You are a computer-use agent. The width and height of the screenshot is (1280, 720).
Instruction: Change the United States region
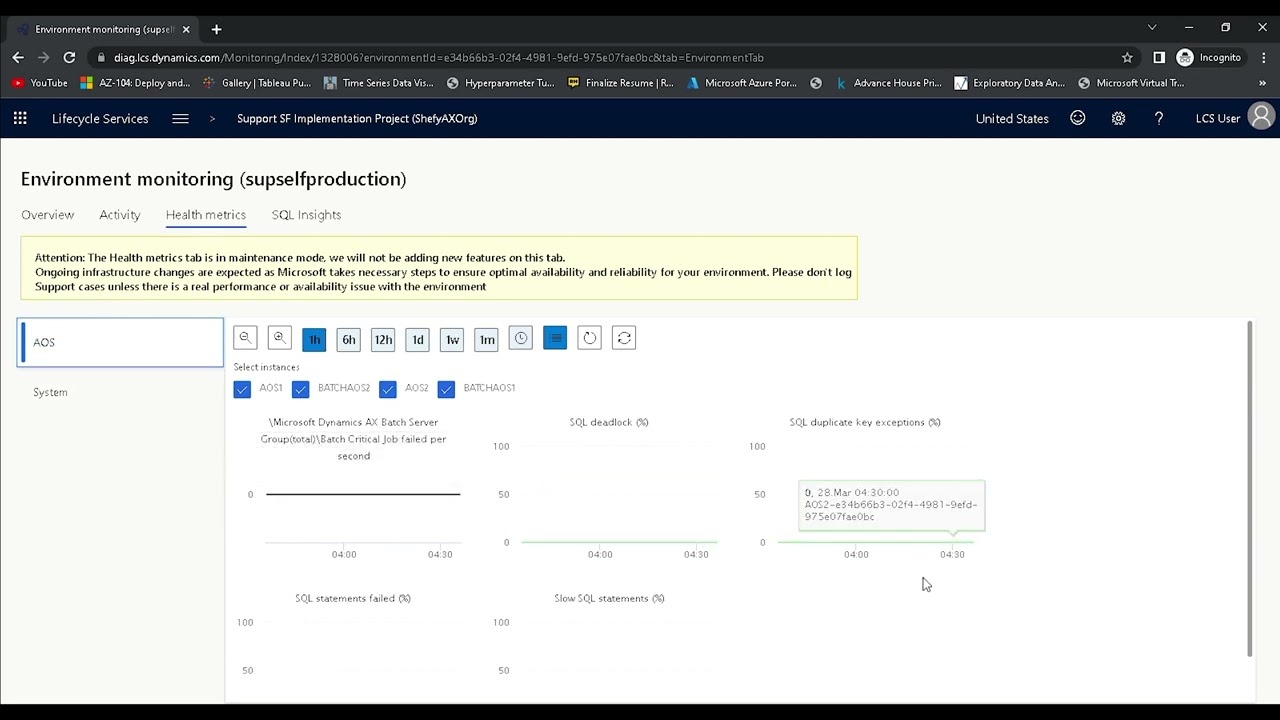1012,118
